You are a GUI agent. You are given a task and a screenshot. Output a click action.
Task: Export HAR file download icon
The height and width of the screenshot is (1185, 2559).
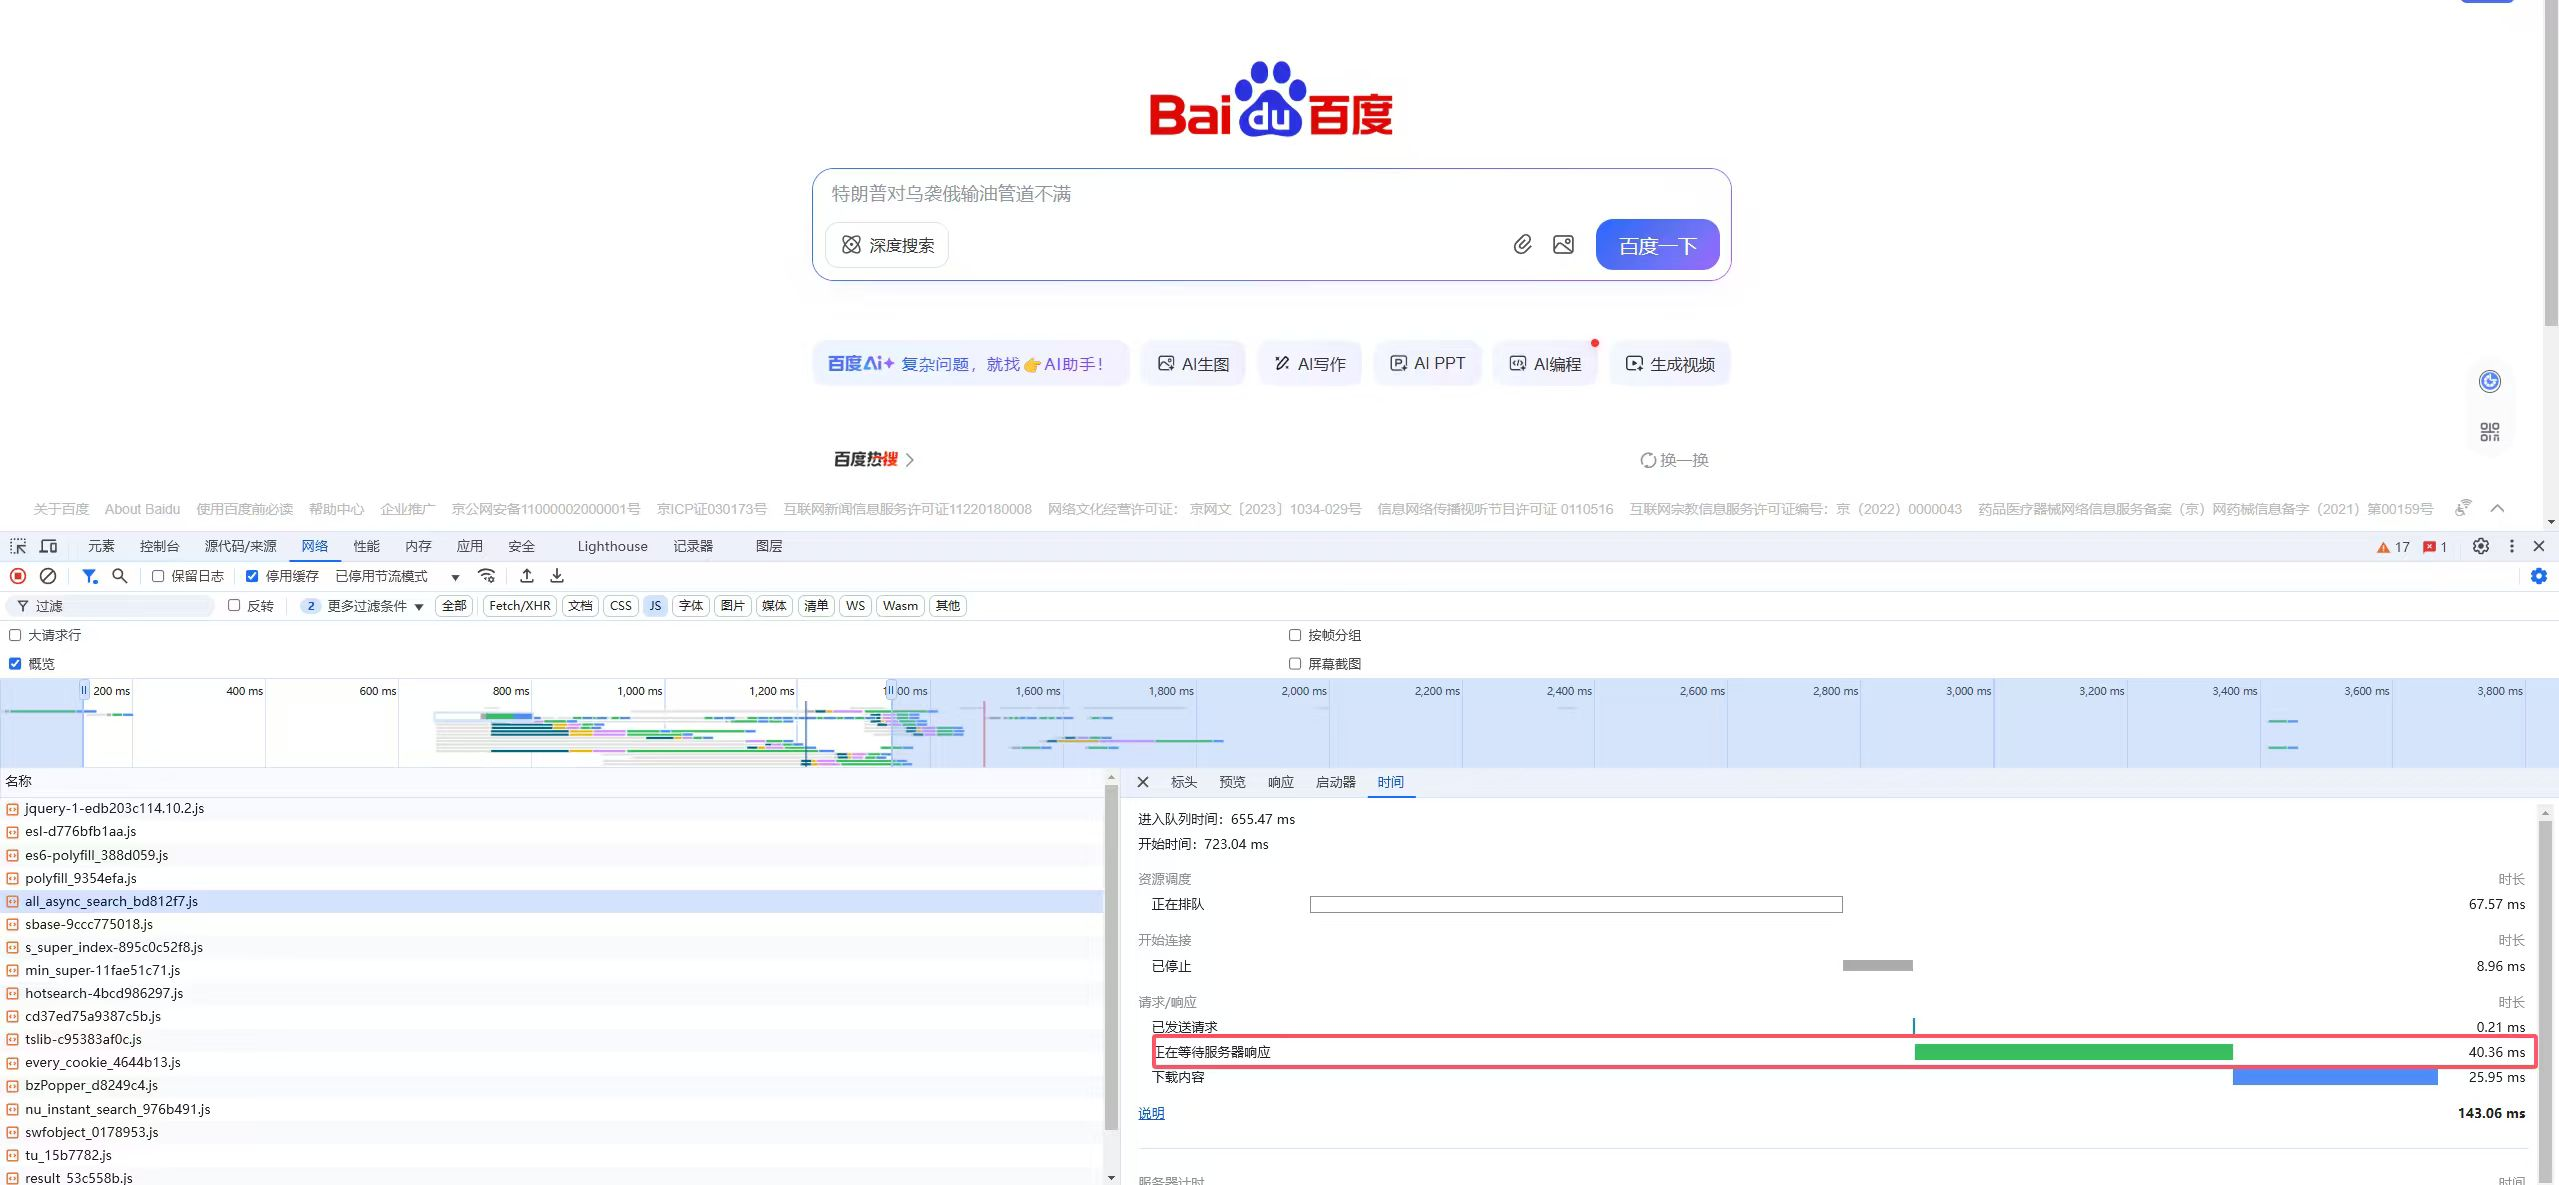(557, 576)
